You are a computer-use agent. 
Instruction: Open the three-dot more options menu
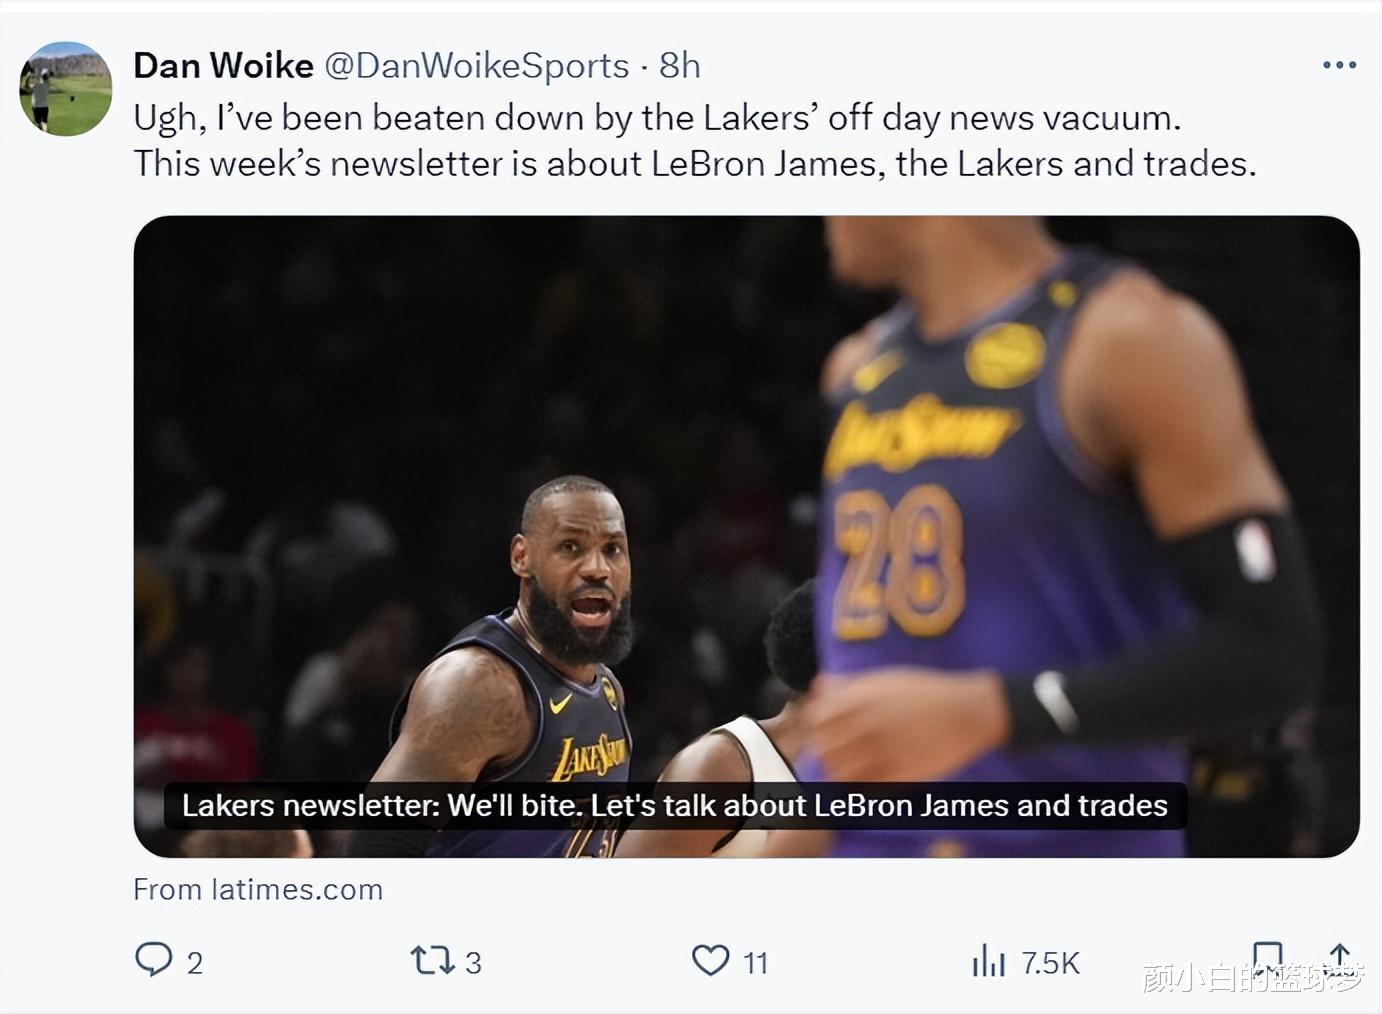tap(1339, 65)
